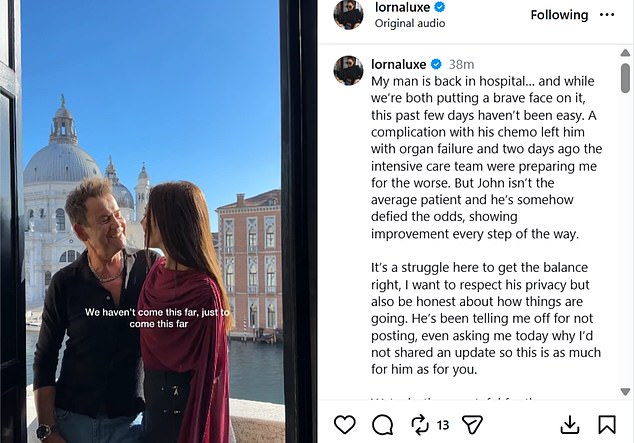This screenshot has height=443, width=634.
Task: Click the caption scrollbar thumb
Action: pyautogui.click(x=625, y=76)
